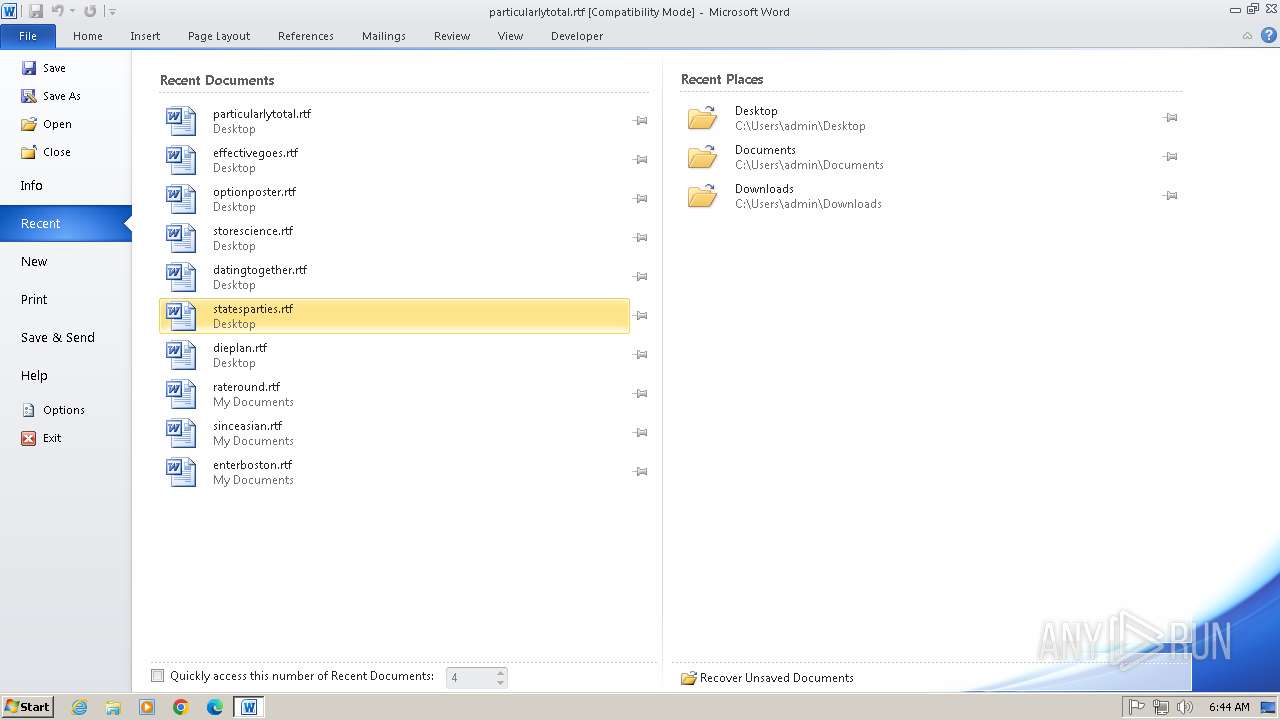Screen dimensions: 1280x720
Task: Open the Documents folder icon in Recent Places
Action: point(703,157)
